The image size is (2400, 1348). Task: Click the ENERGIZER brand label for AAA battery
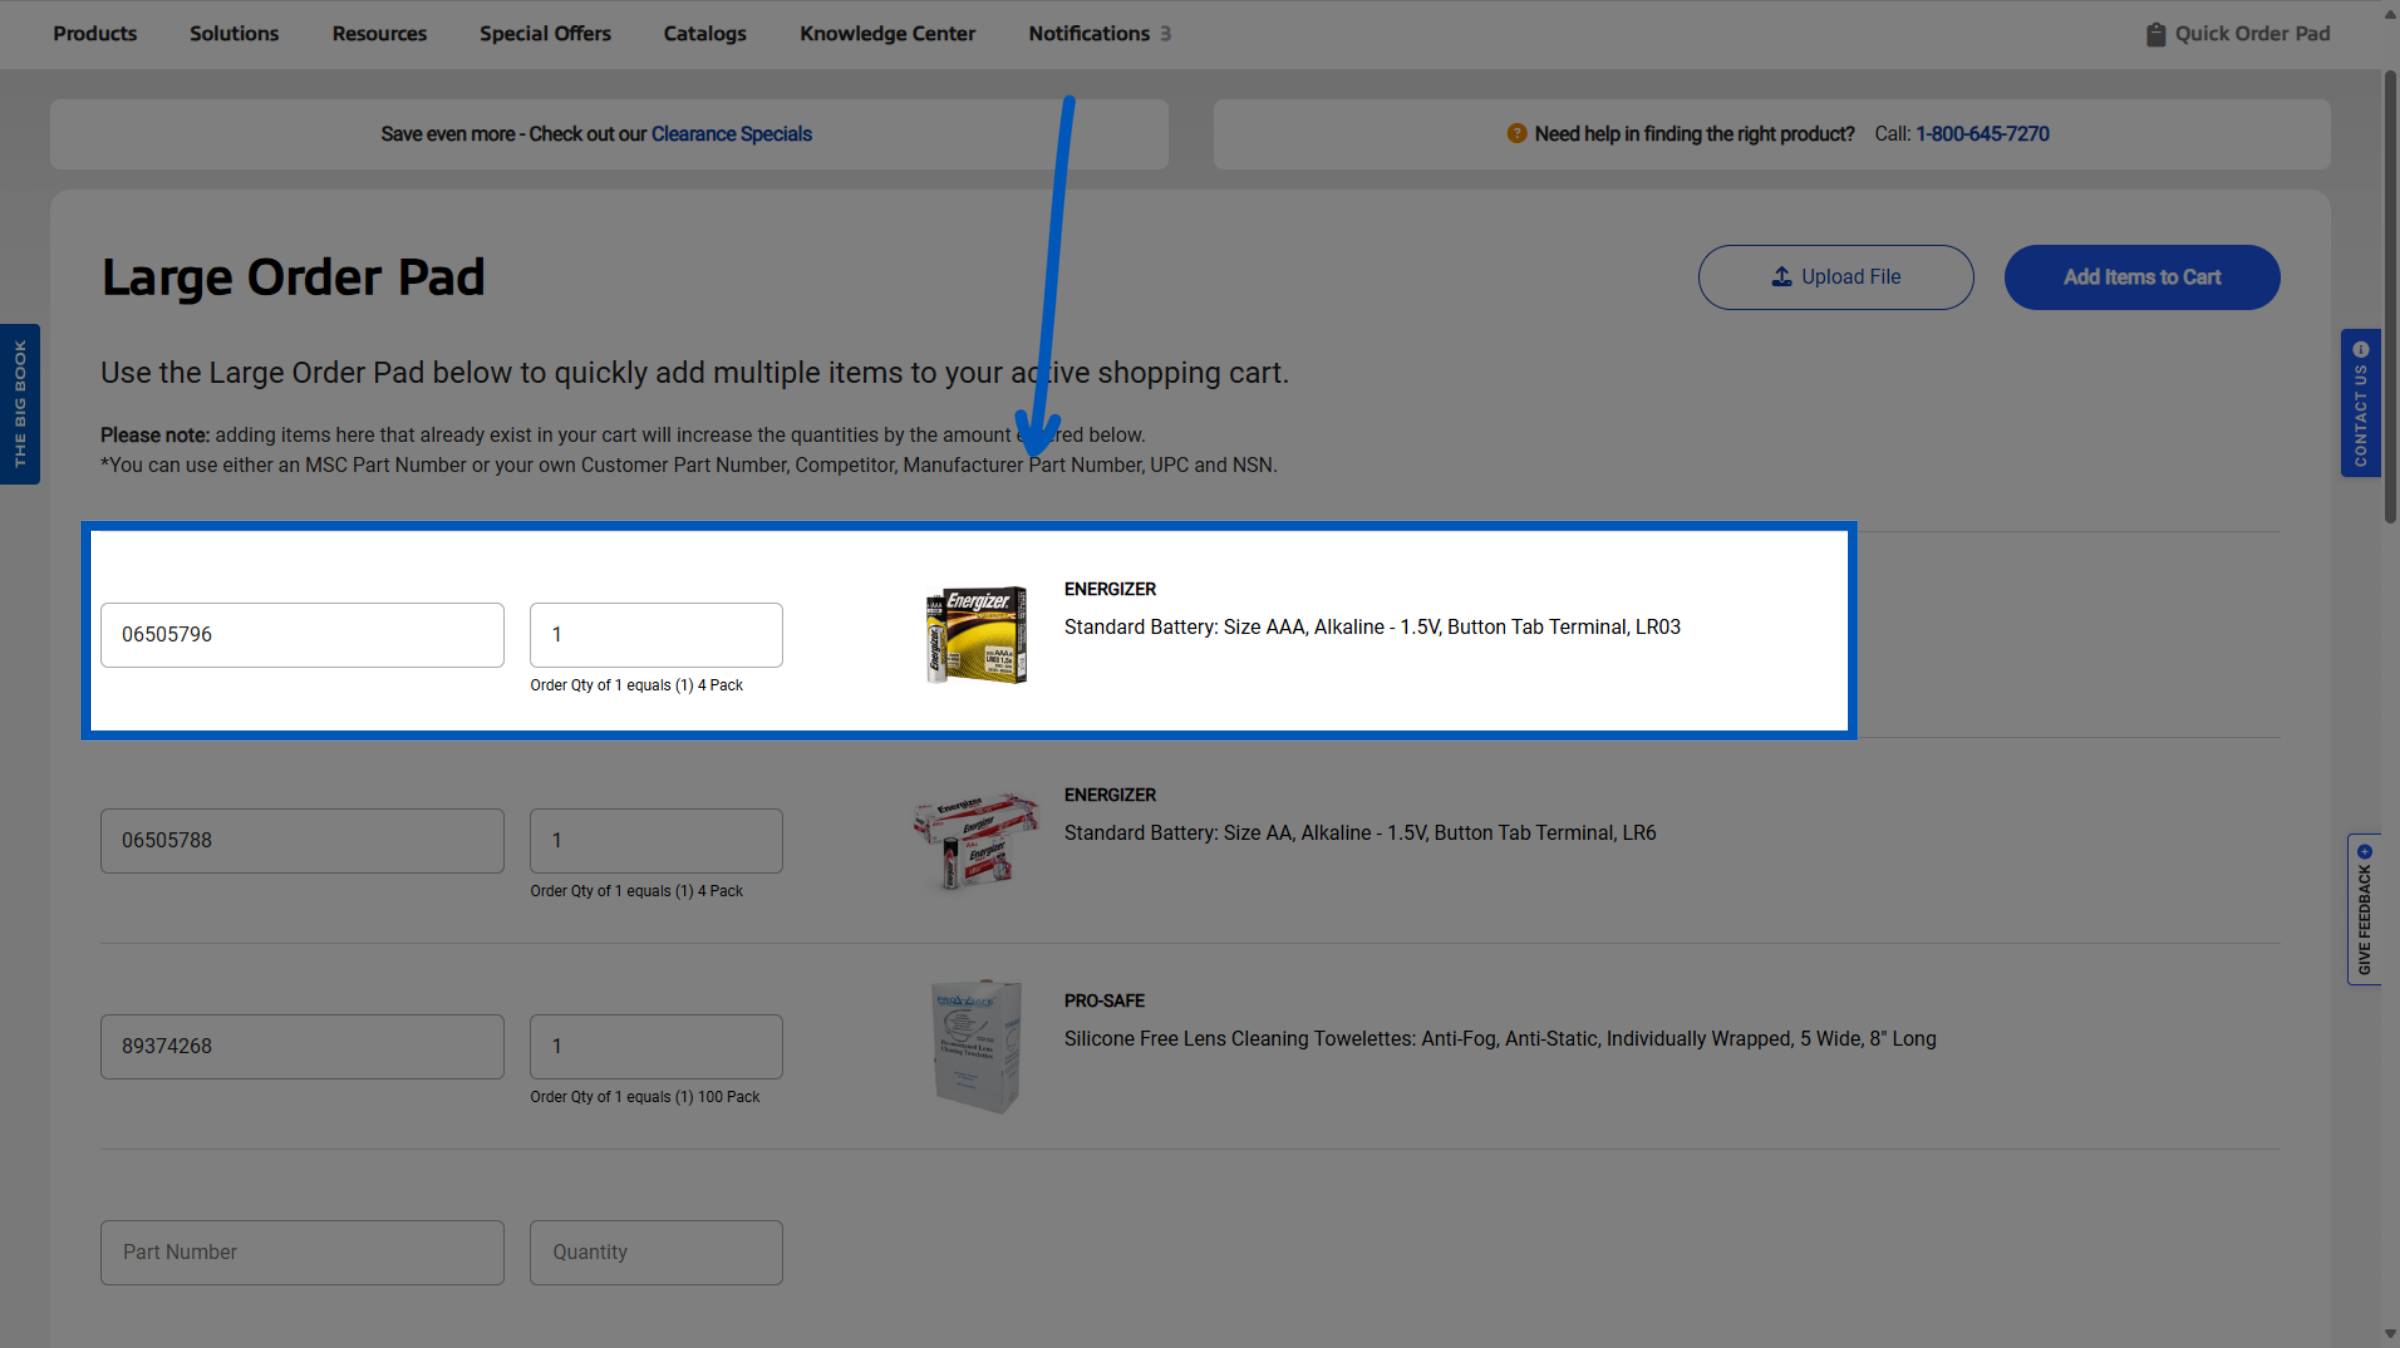1110,589
